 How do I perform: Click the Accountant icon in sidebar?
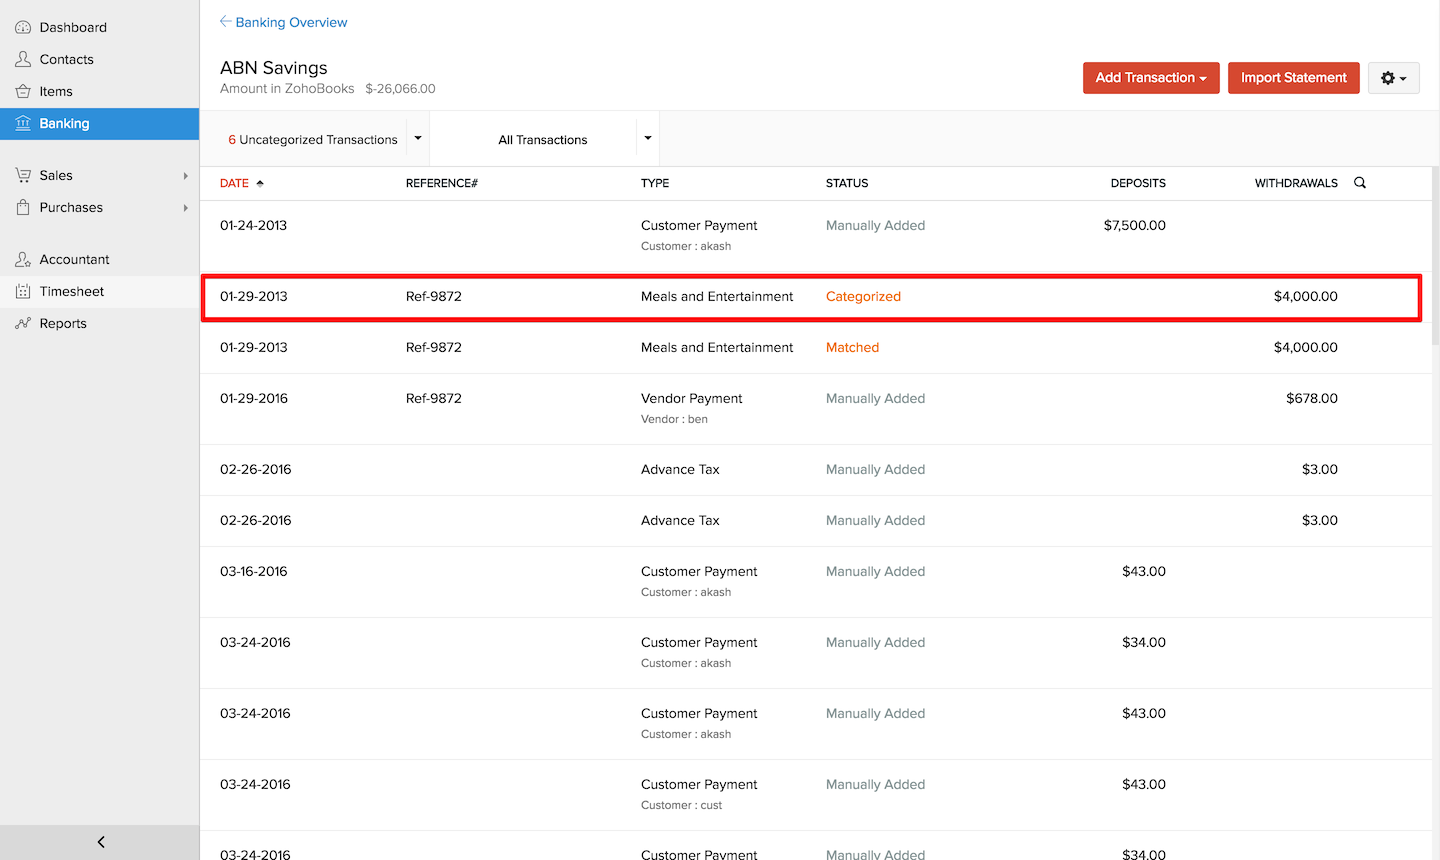[23, 259]
